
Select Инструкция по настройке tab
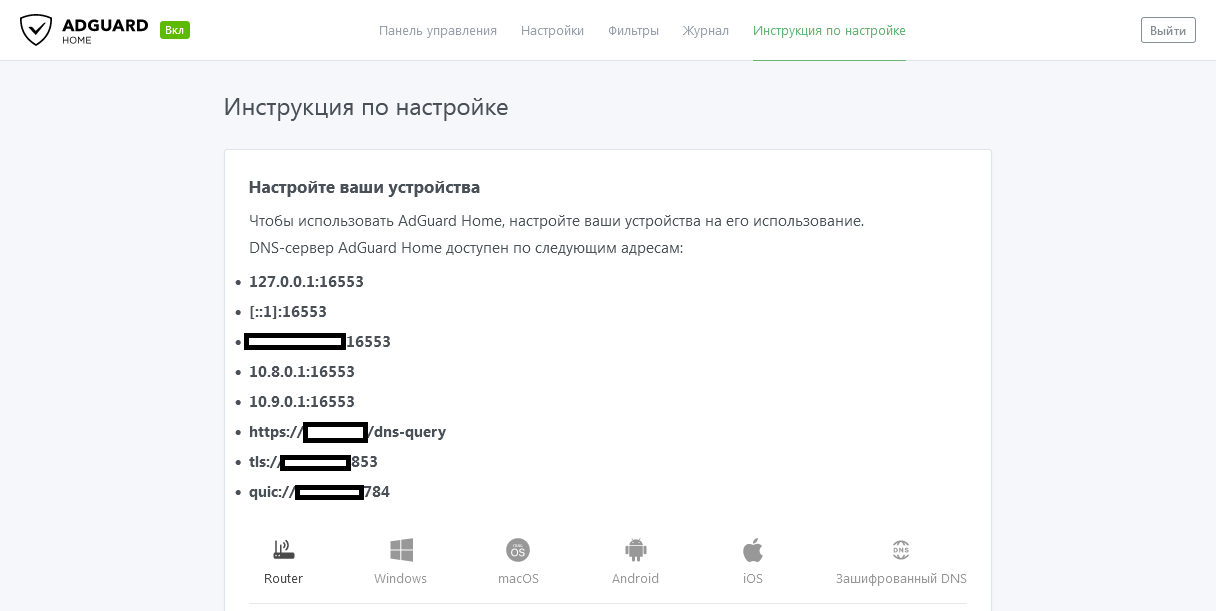click(829, 30)
